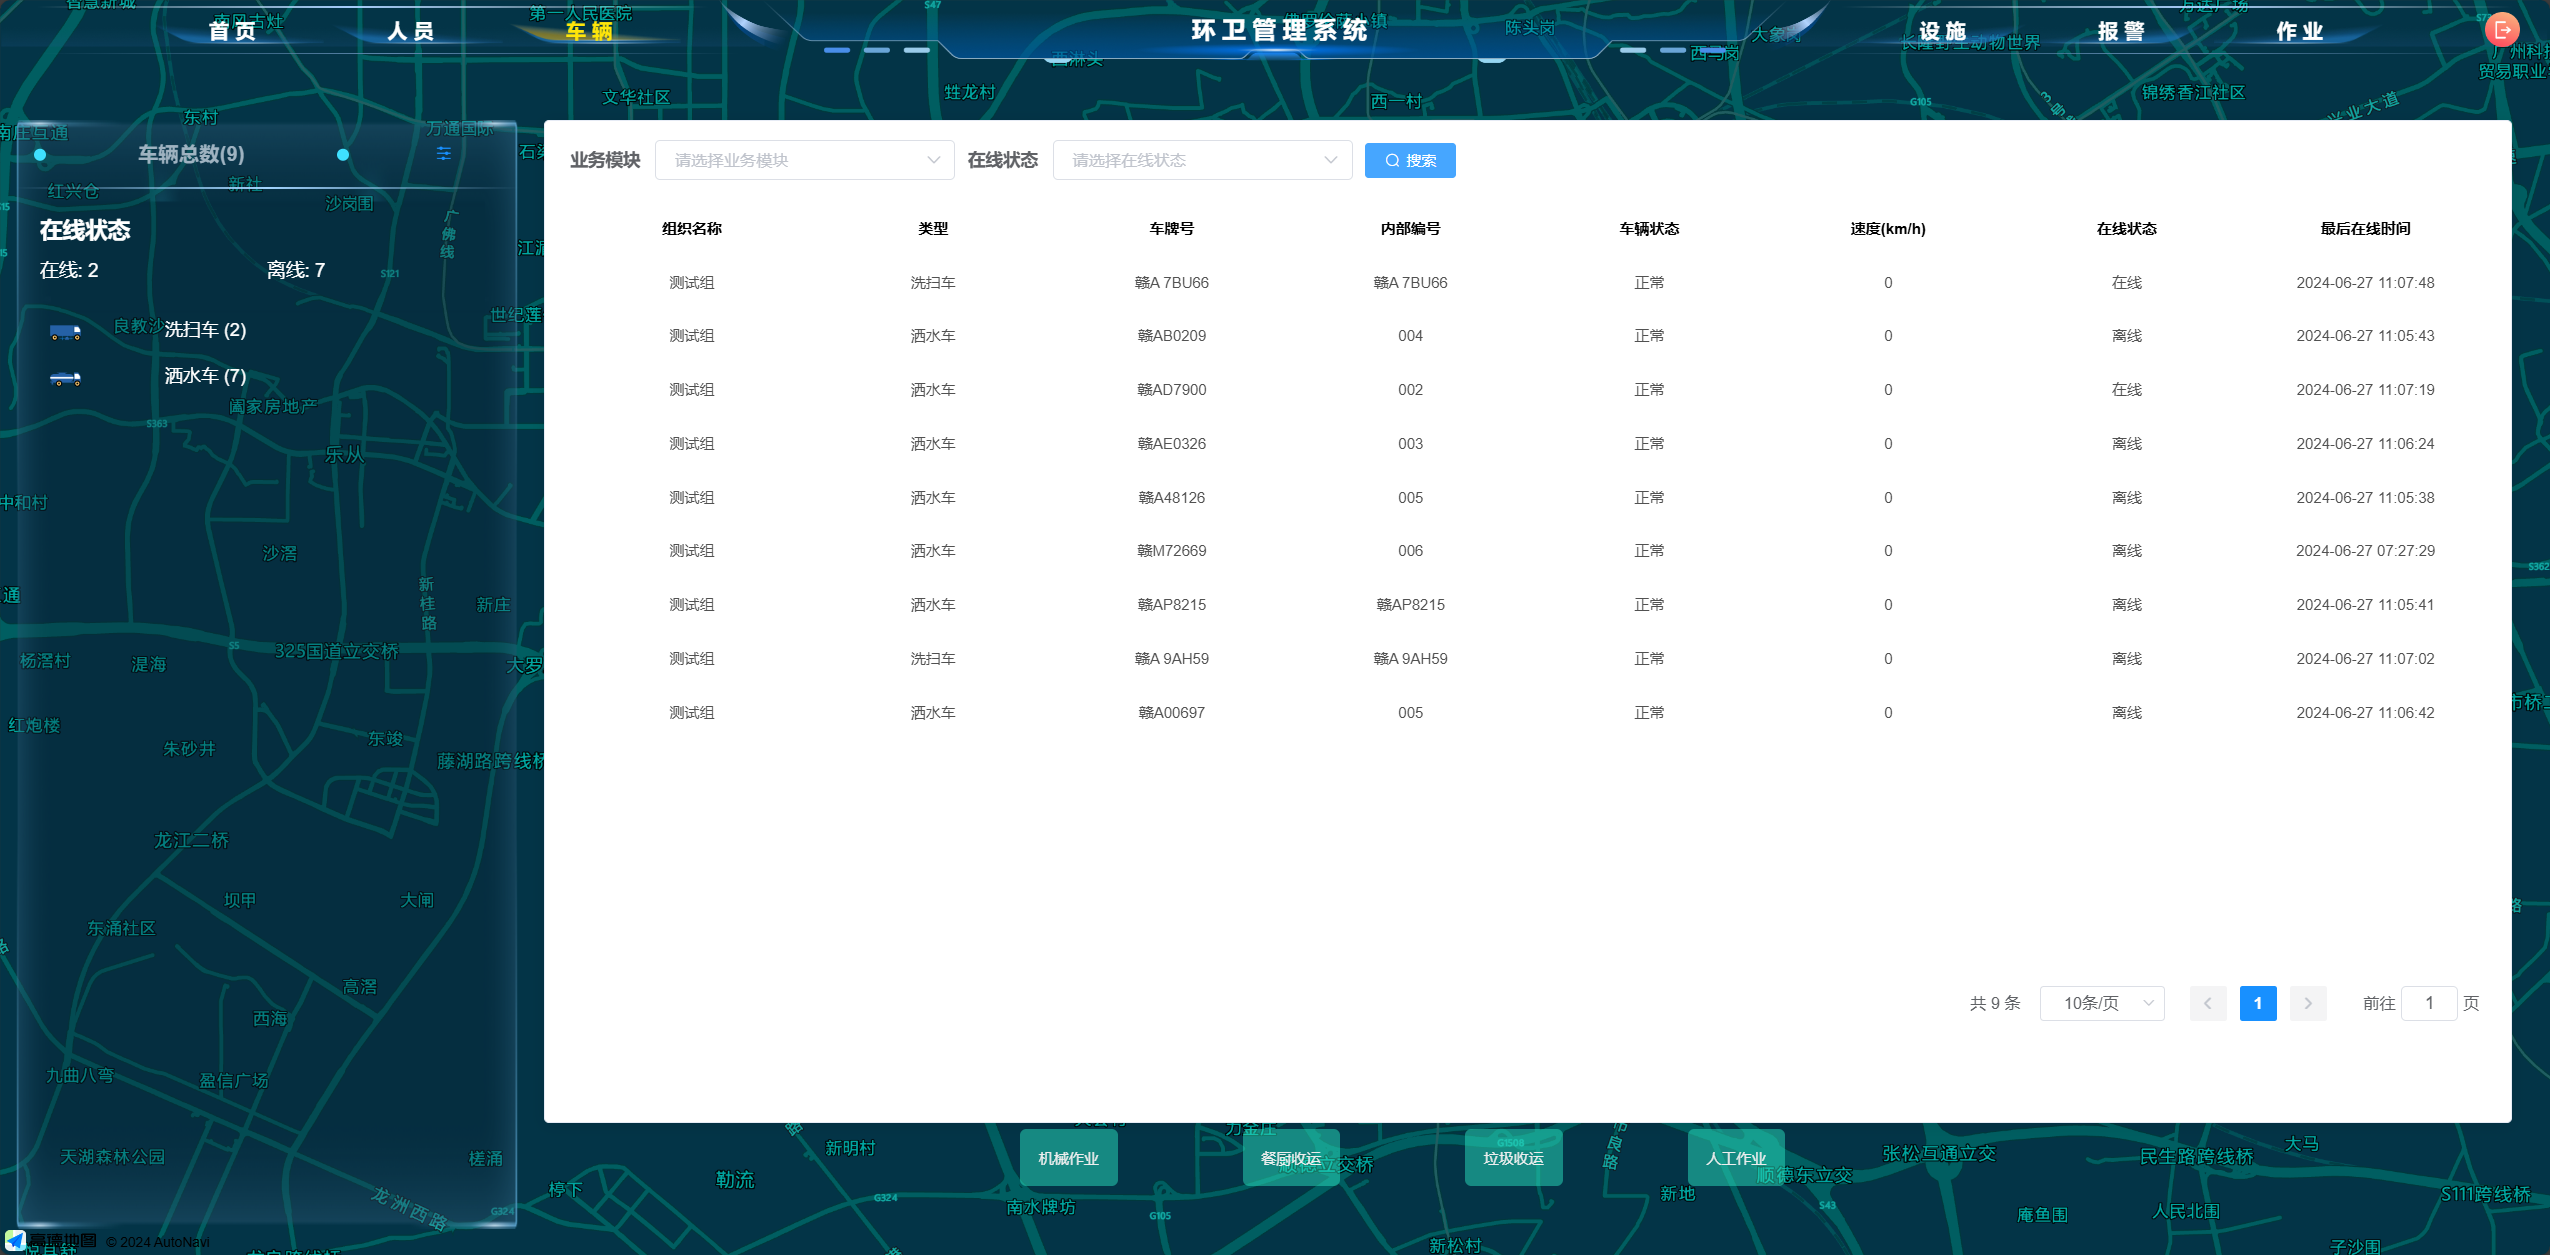Toggle the 餐厨收运 map layer button
Screen dimensions: 2550x1255
1290,1158
